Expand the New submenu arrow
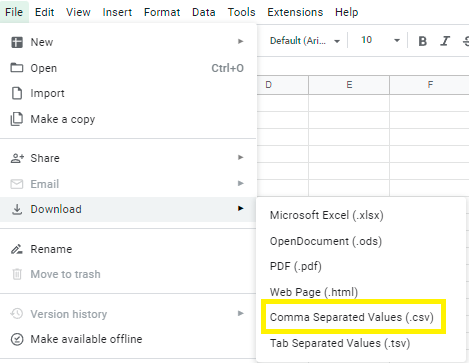 [x=240, y=41]
